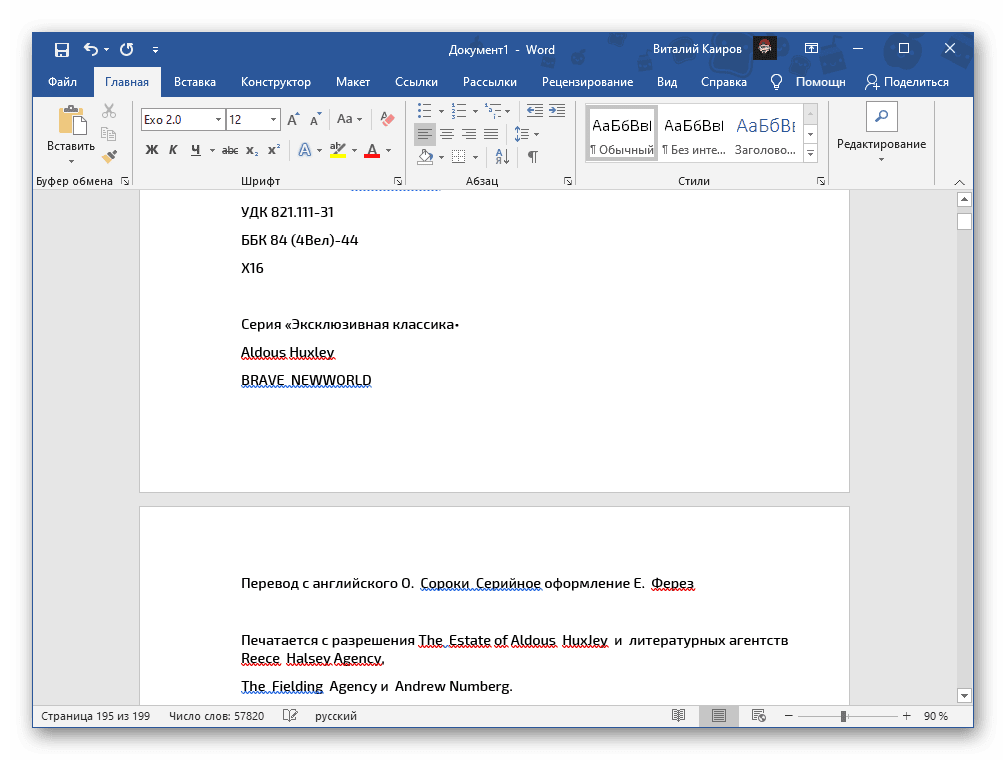The image size is (1006, 760).
Task: Open the Customize Quick Access Toolbar arrow
Action: click(x=155, y=49)
